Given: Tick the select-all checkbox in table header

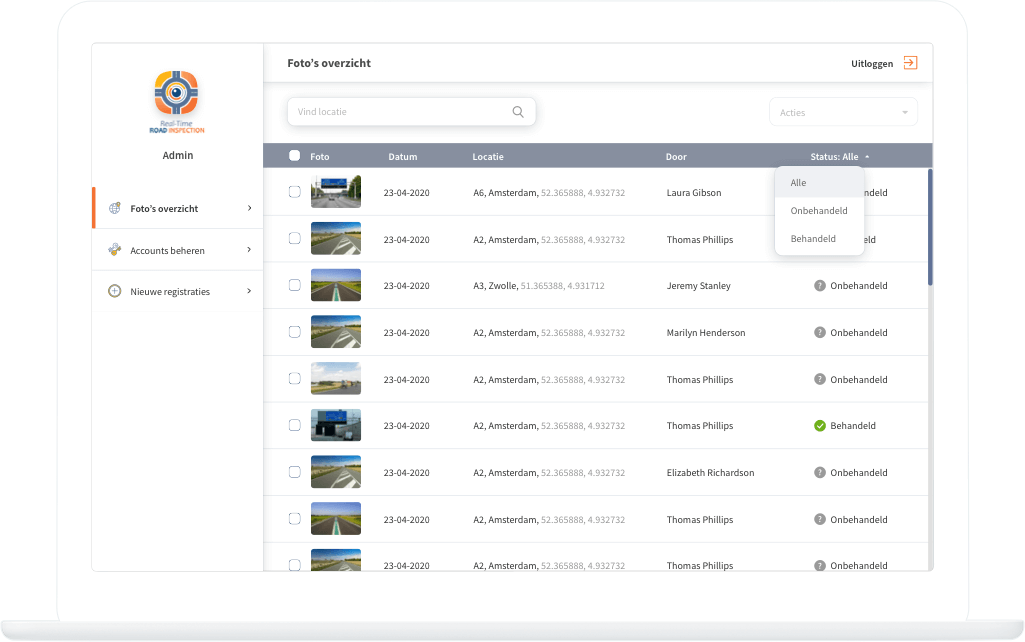Looking at the screenshot, I should (295, 156).
